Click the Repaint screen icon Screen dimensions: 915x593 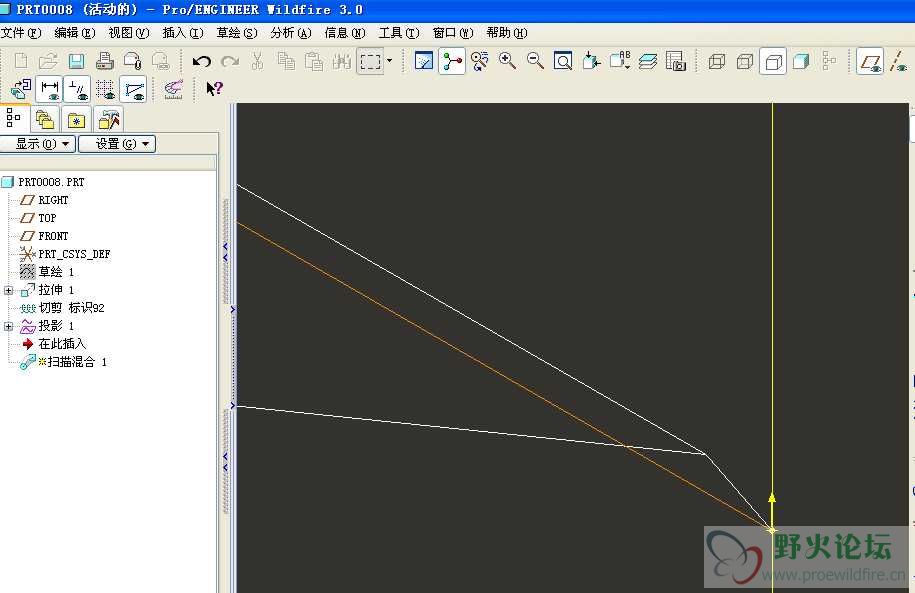(424, 61)
